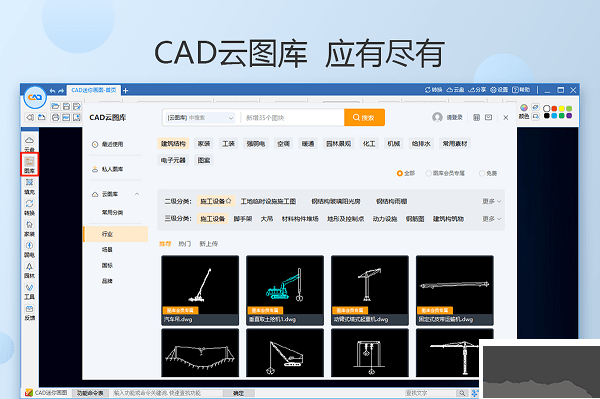Choose 大吊 in 三级分类
The image size is (600, 399).
267,219
